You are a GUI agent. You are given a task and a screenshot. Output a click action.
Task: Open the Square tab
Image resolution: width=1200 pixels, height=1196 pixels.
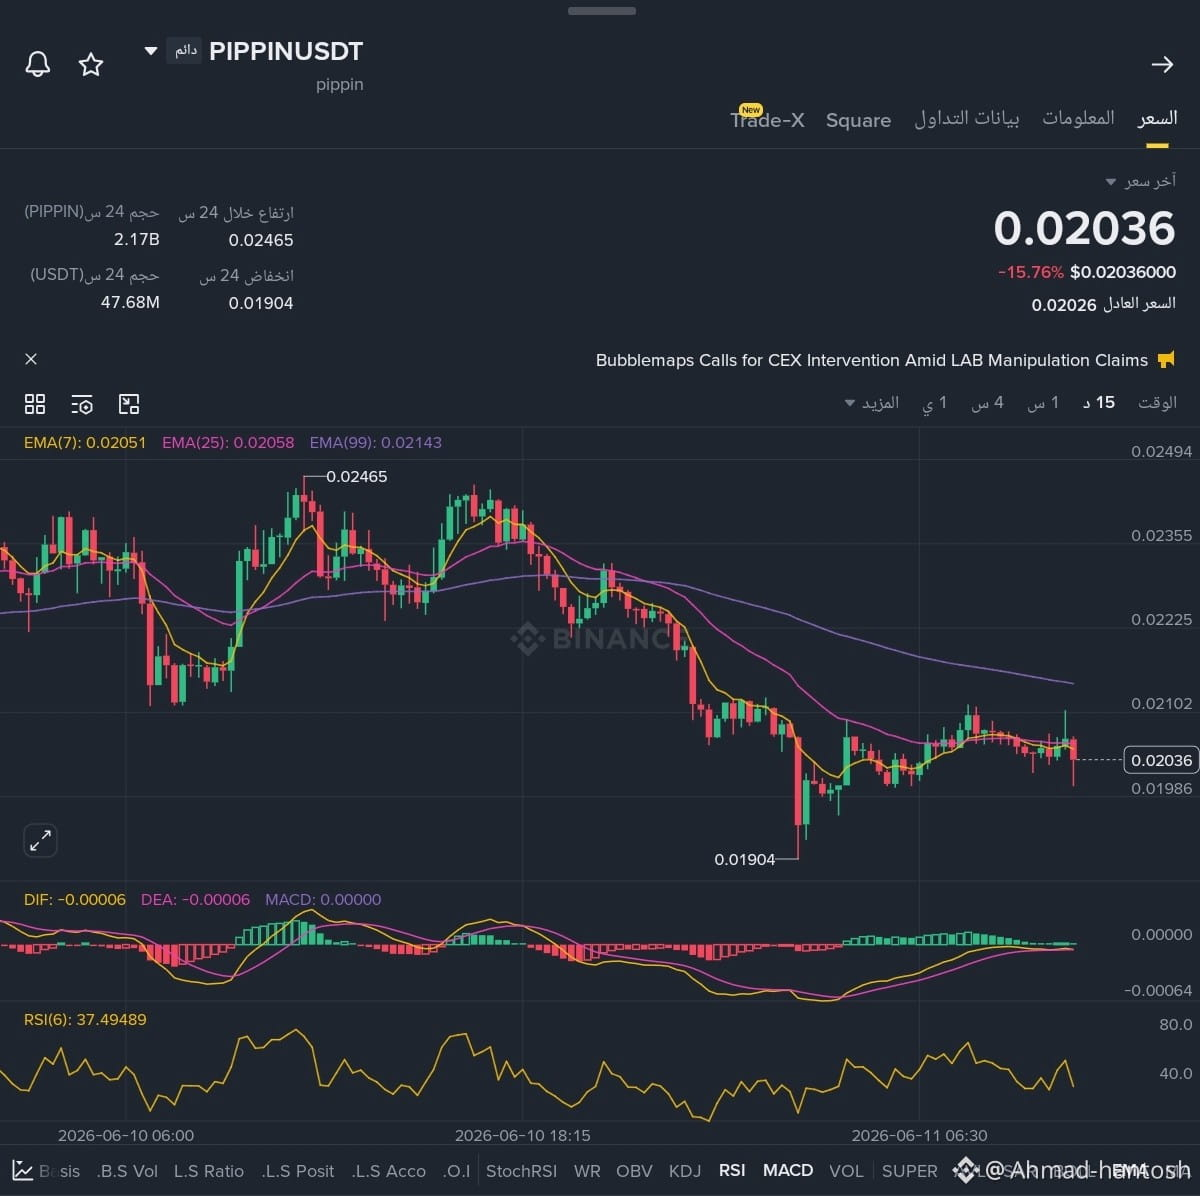(858, 120)
